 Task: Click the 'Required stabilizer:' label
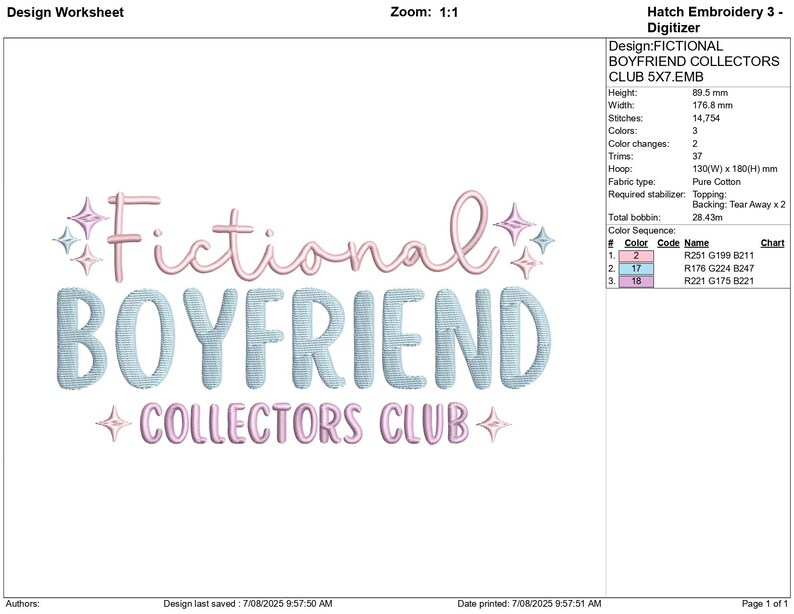pyautogui.click(x=647, y=194)
